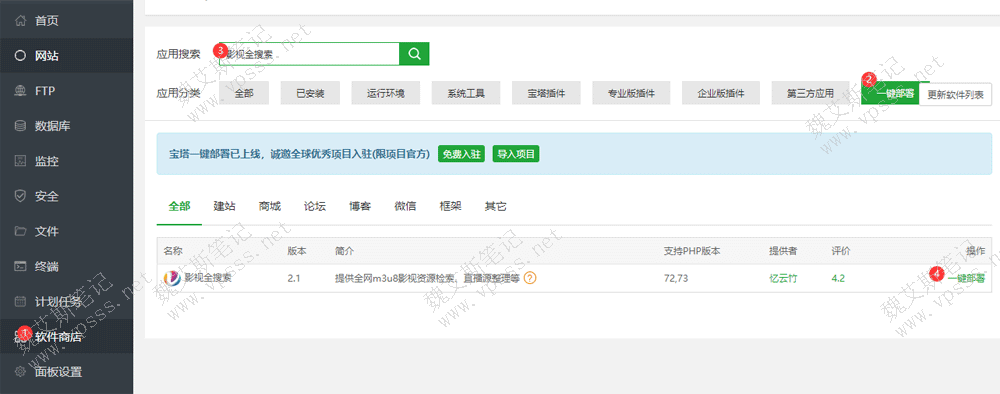1000x394 pixels.
Task: Switch to the 全部 tab
Action: (x=179, y=206)
